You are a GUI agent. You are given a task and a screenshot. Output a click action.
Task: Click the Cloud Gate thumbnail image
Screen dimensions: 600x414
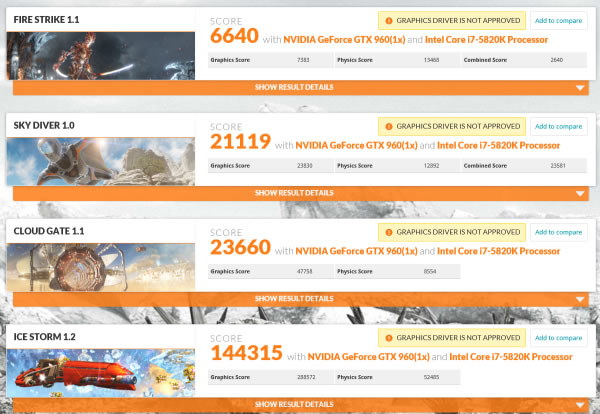tap(101, 267)
